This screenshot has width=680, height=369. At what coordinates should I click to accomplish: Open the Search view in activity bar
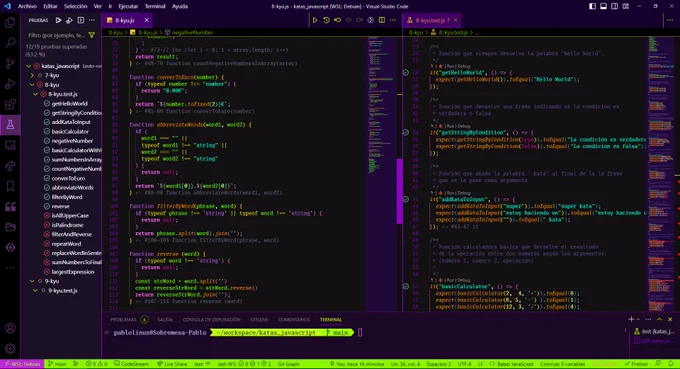(10, 42)
